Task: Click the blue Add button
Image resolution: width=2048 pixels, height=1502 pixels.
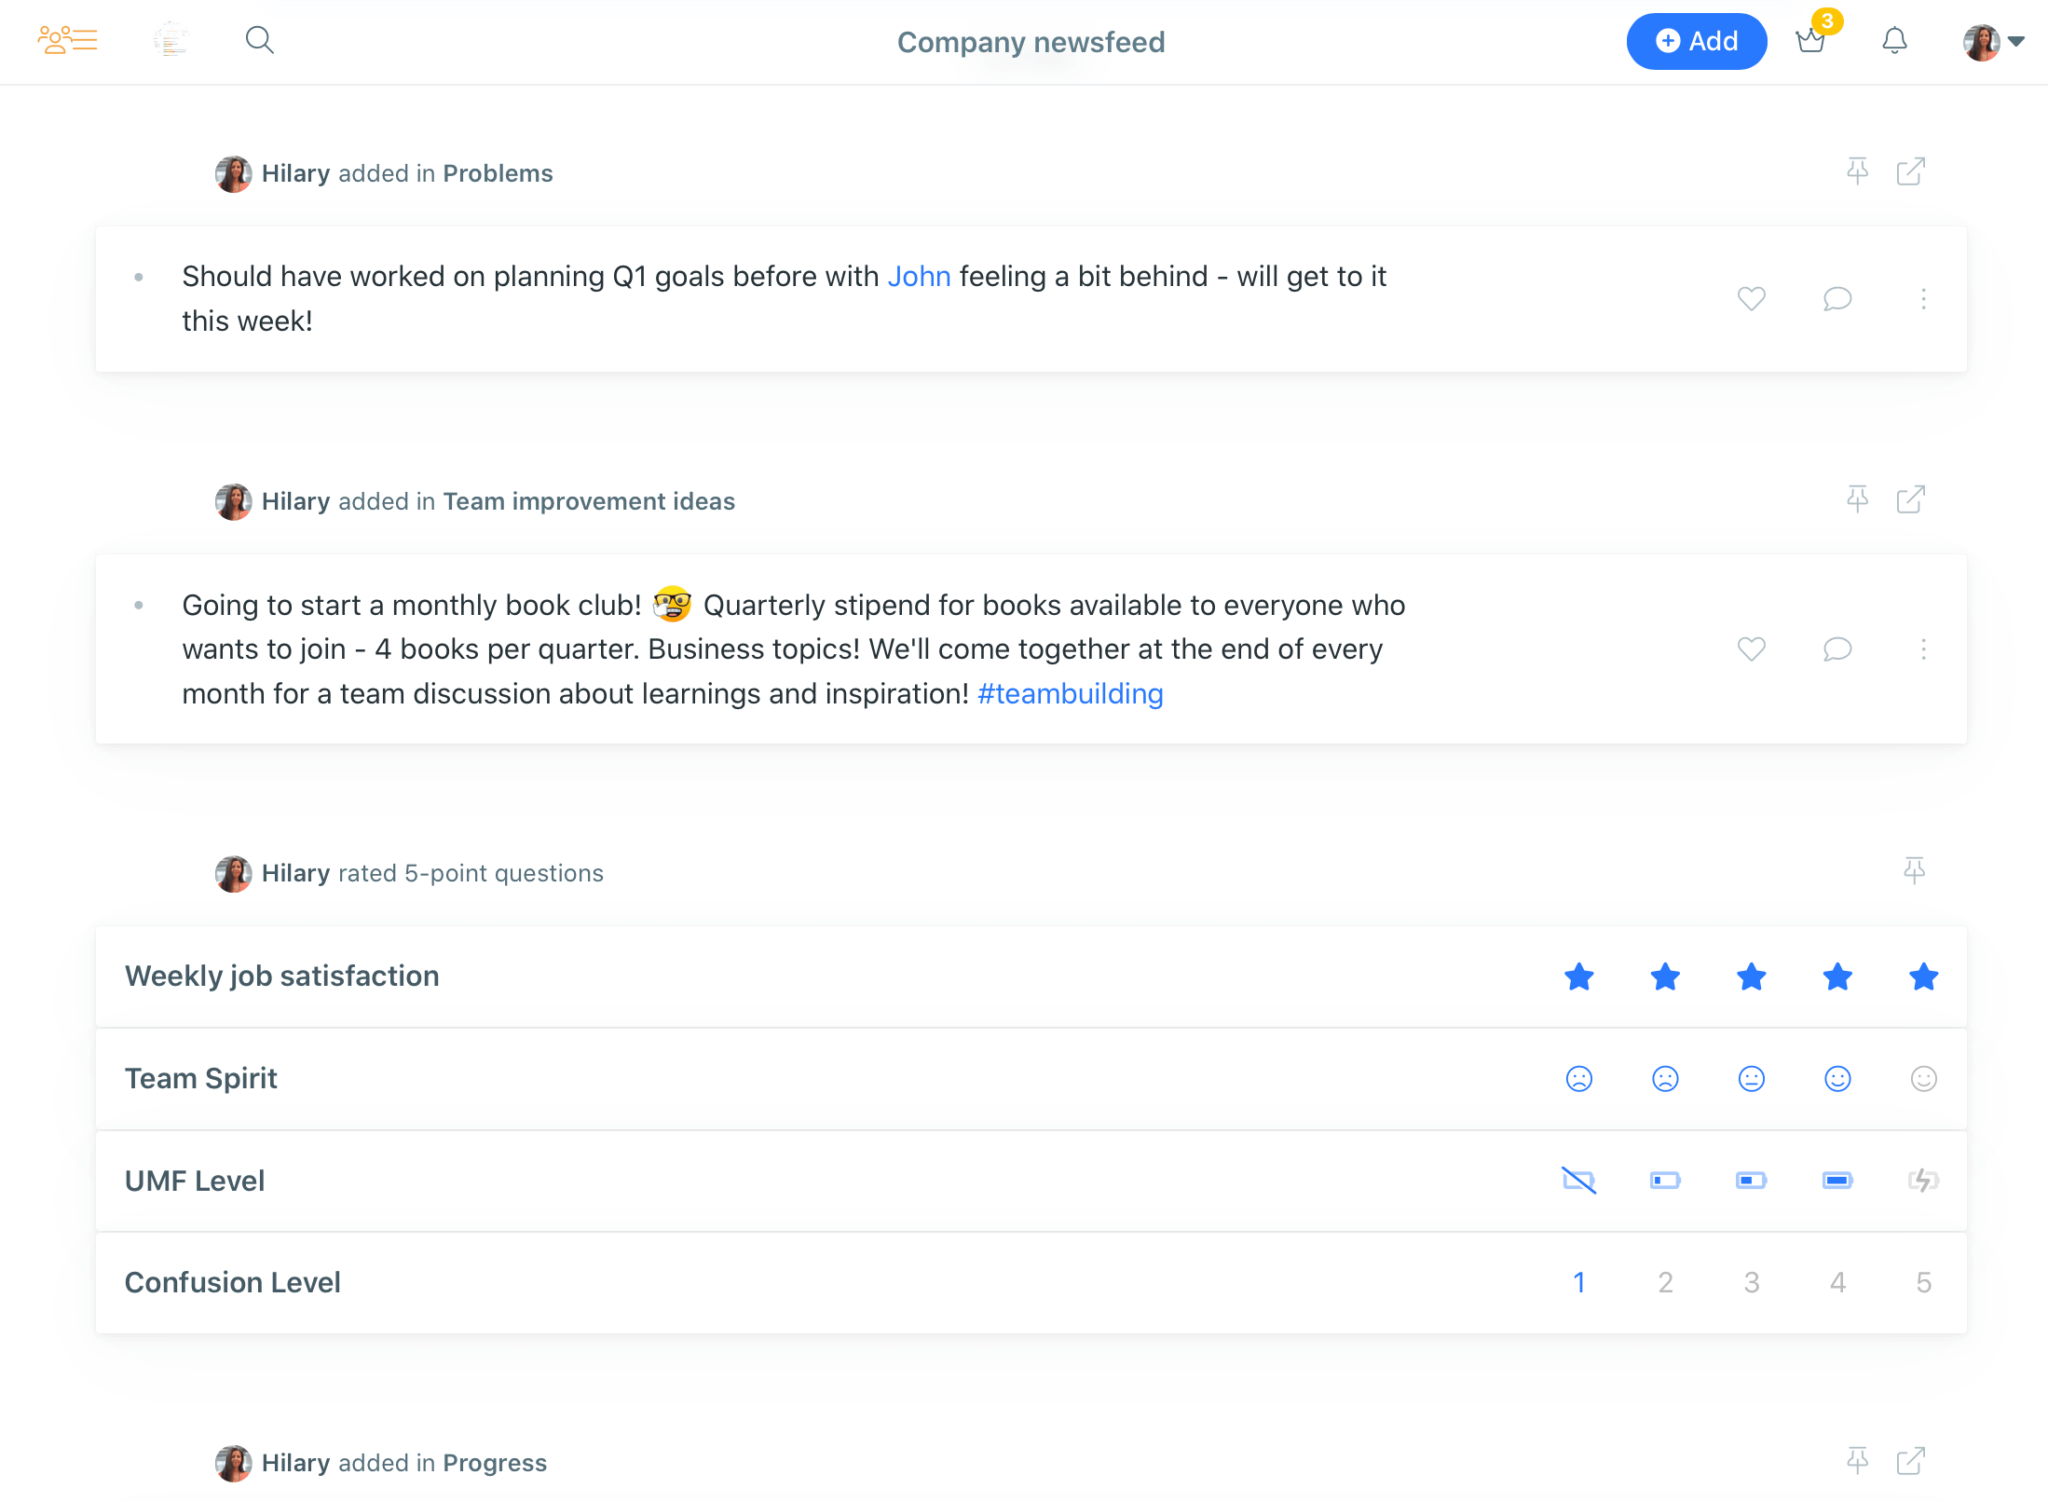Action: [1696, 41]
